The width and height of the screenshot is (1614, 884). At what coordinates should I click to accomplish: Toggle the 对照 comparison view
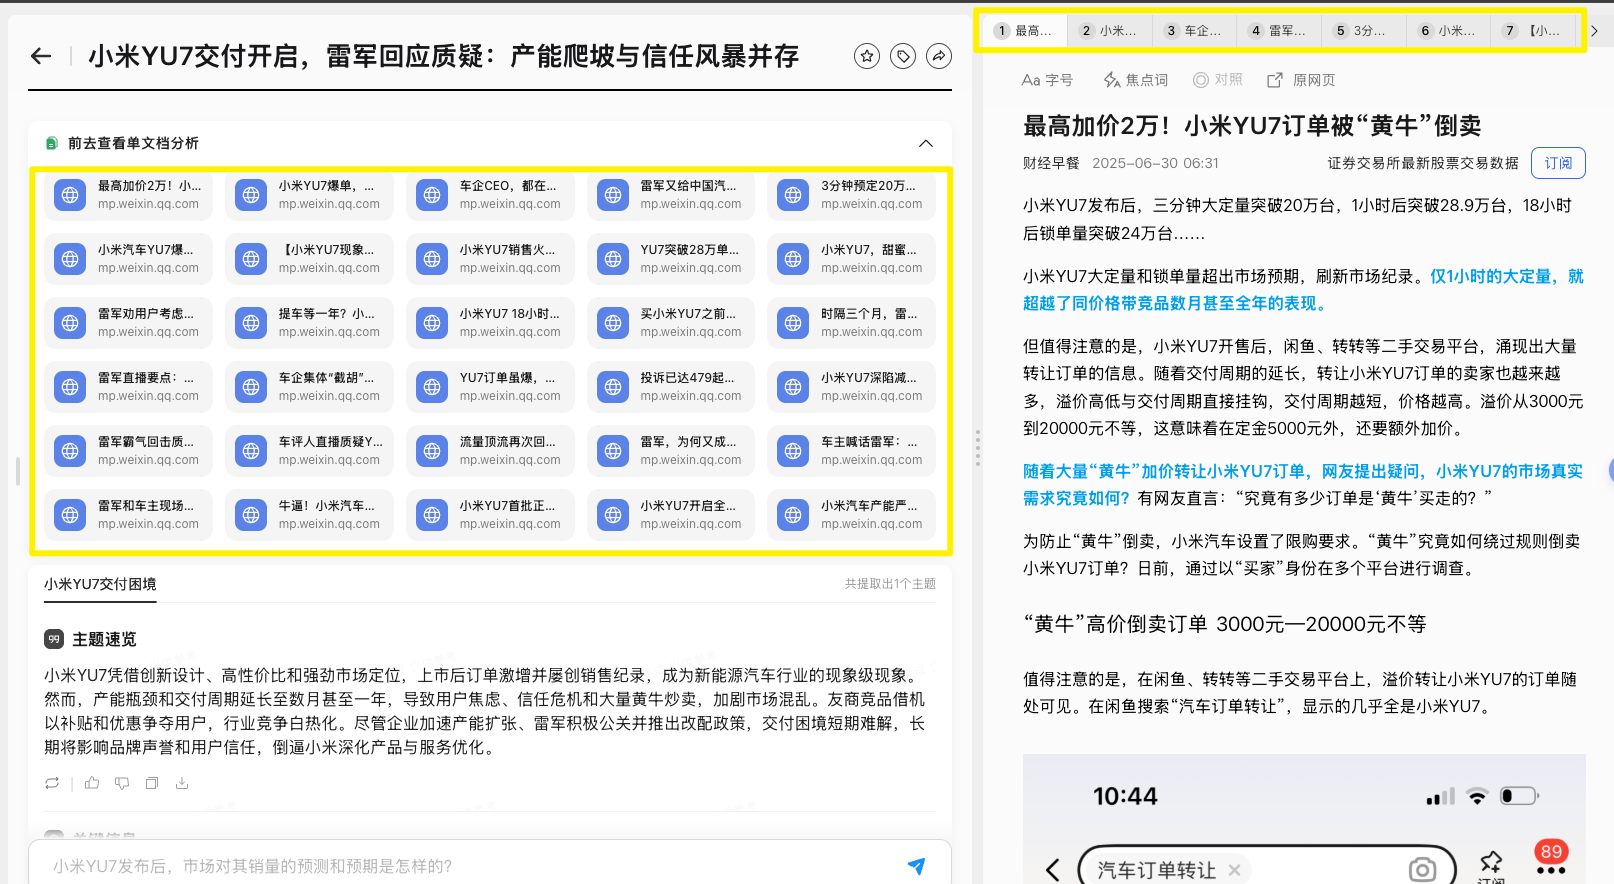(x=1217, y=80)
